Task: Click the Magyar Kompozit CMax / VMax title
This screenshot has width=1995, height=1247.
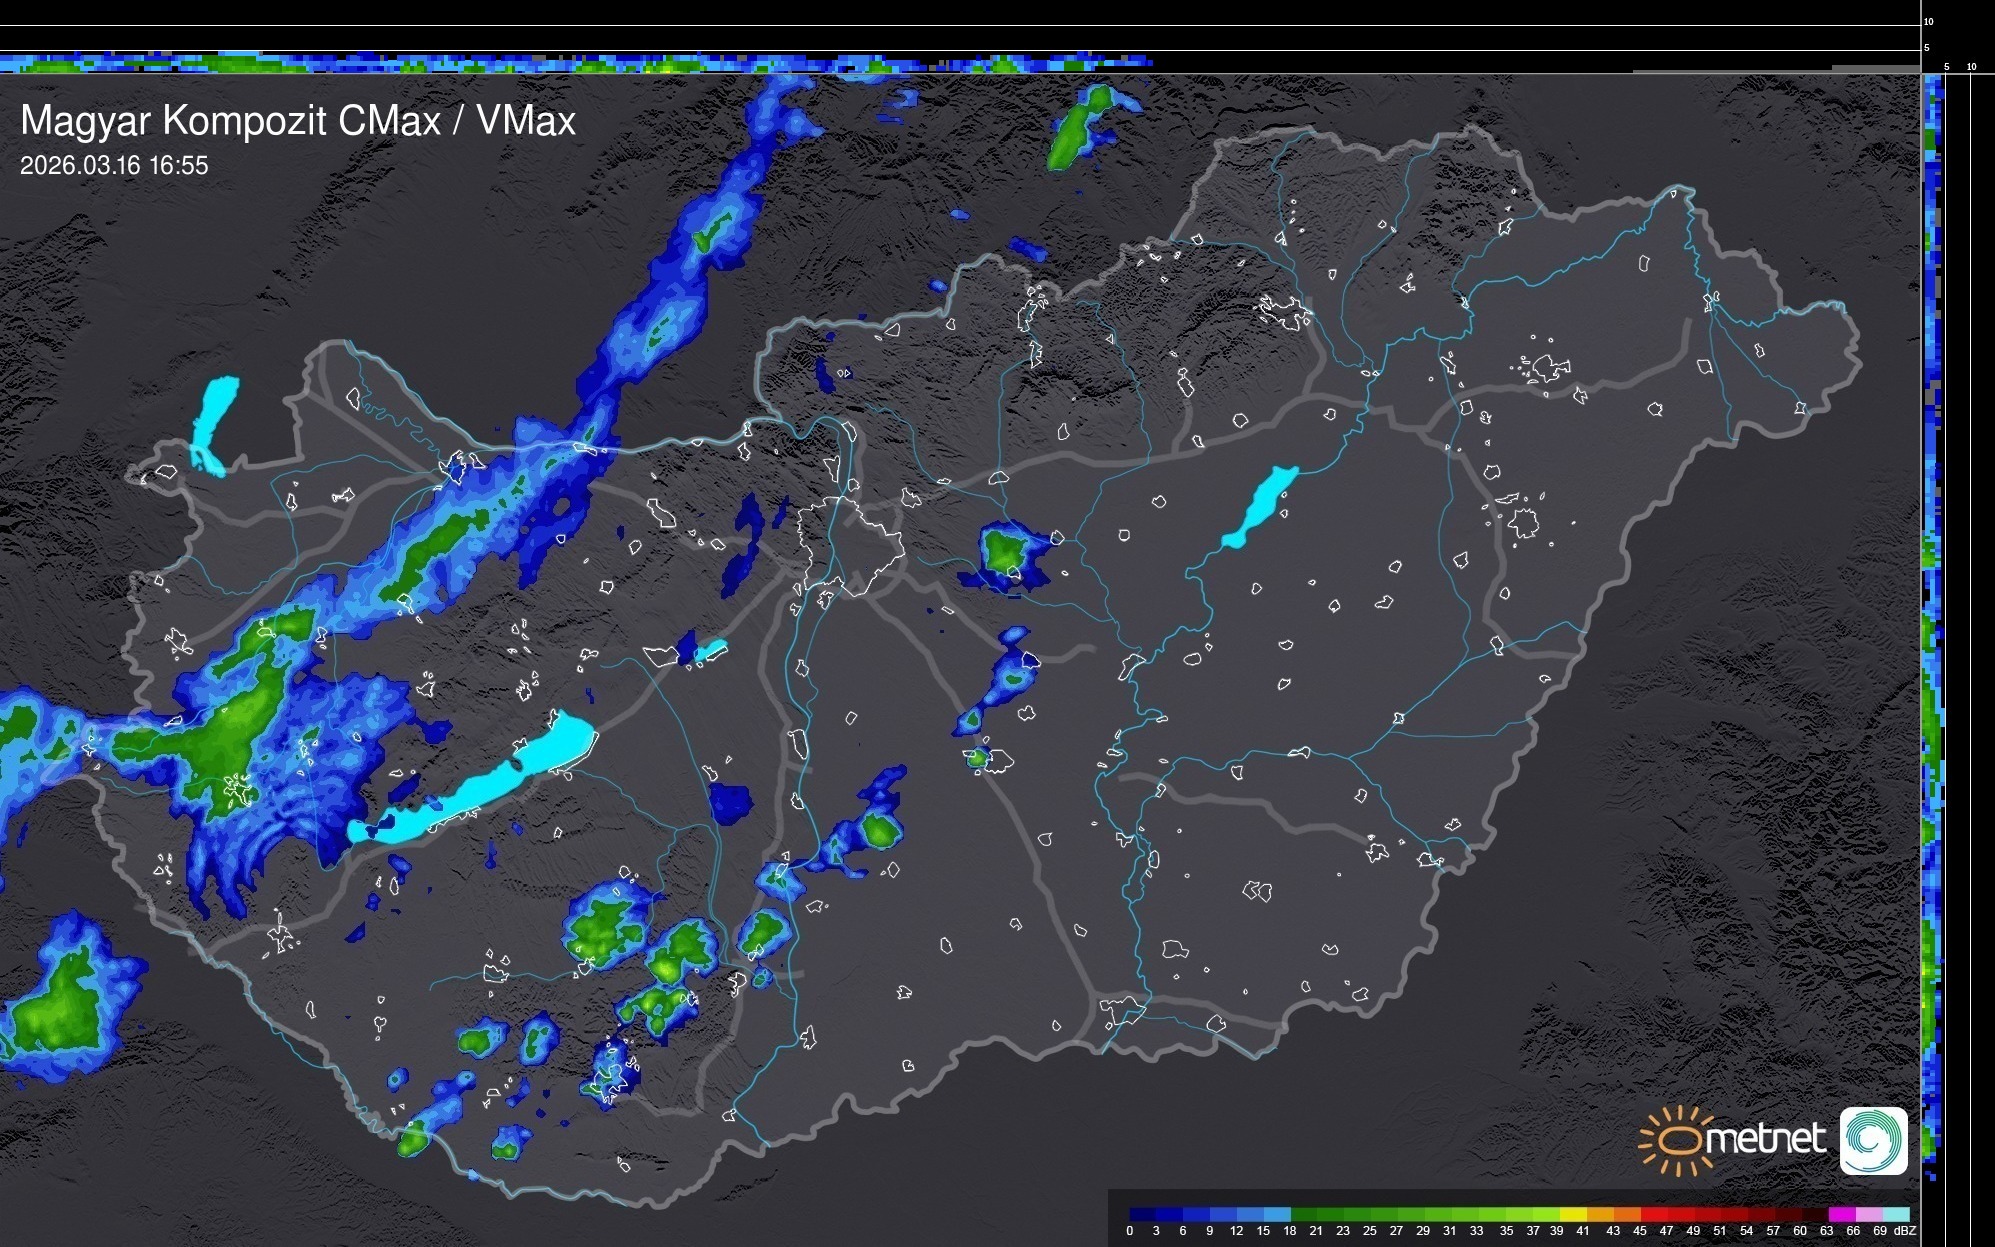Action: (x=298, y=121)
